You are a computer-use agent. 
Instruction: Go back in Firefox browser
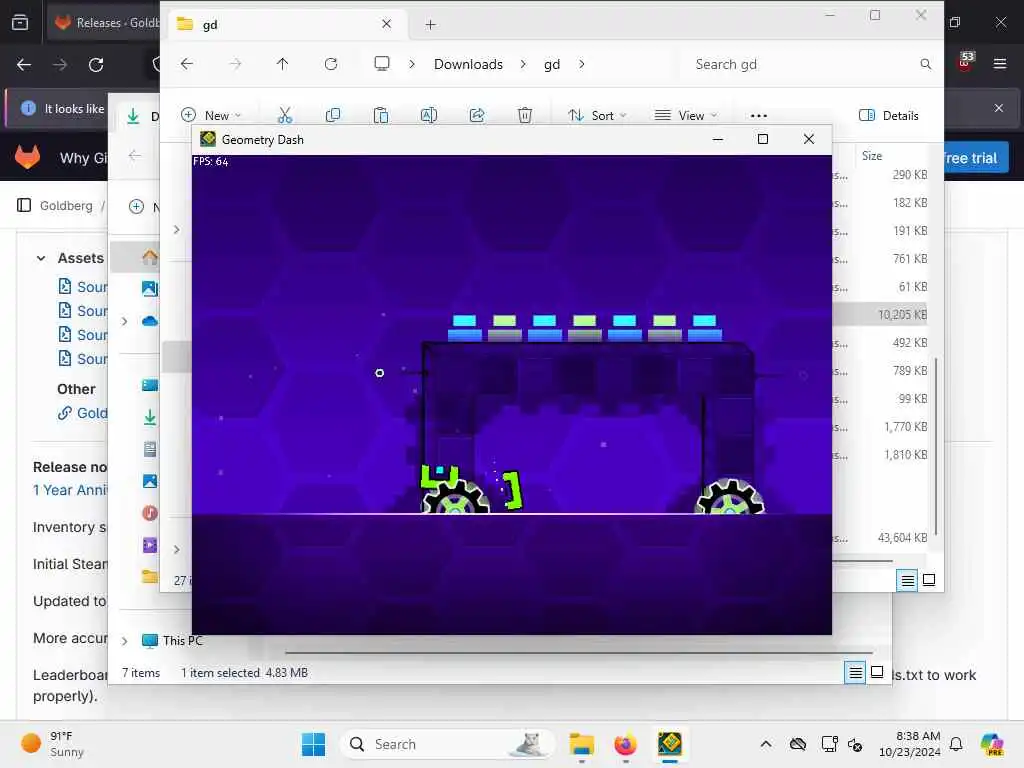click(x=24, y=65)
